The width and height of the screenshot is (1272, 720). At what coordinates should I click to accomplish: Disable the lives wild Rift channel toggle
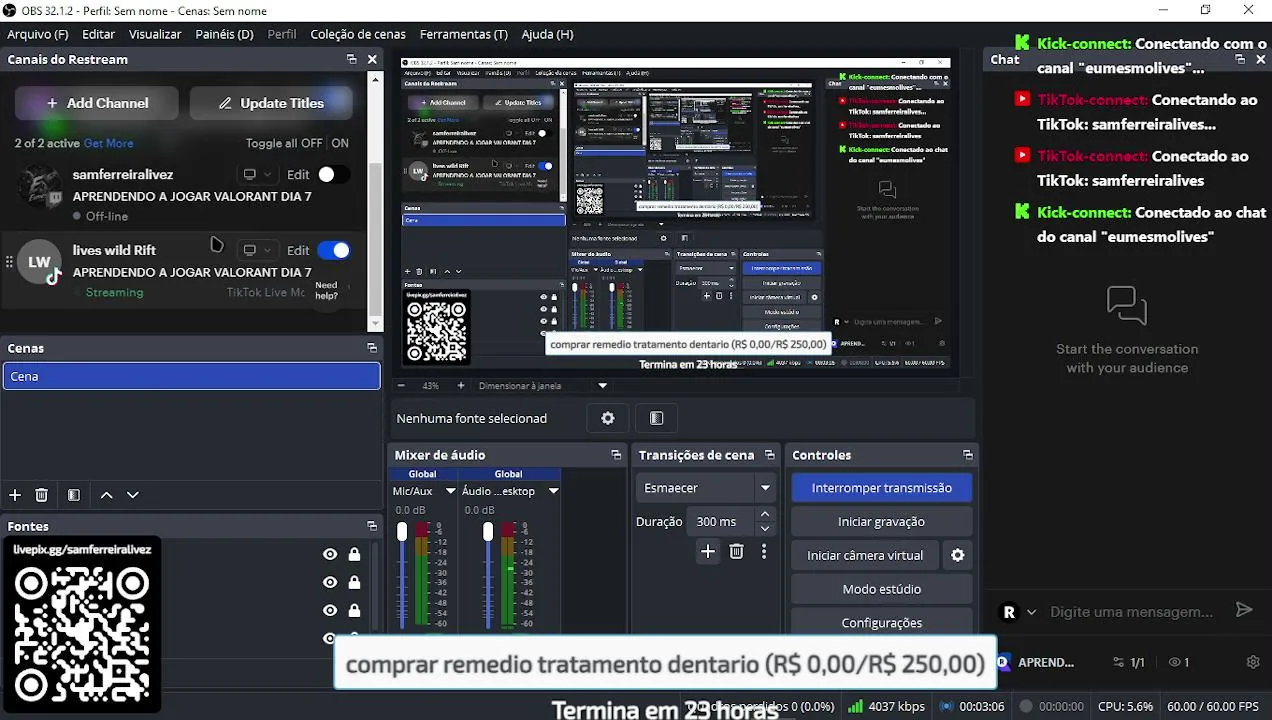tap(333, 250)
